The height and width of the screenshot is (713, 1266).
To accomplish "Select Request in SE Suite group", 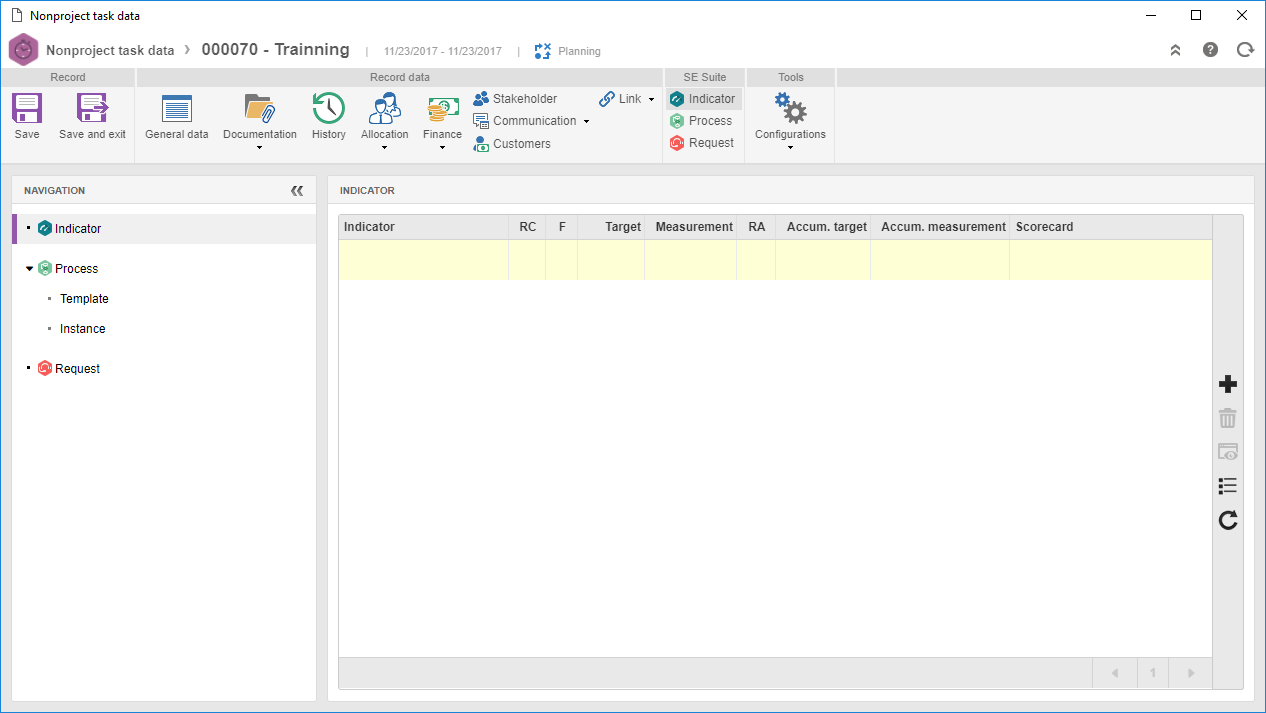I will click(701, 143).
